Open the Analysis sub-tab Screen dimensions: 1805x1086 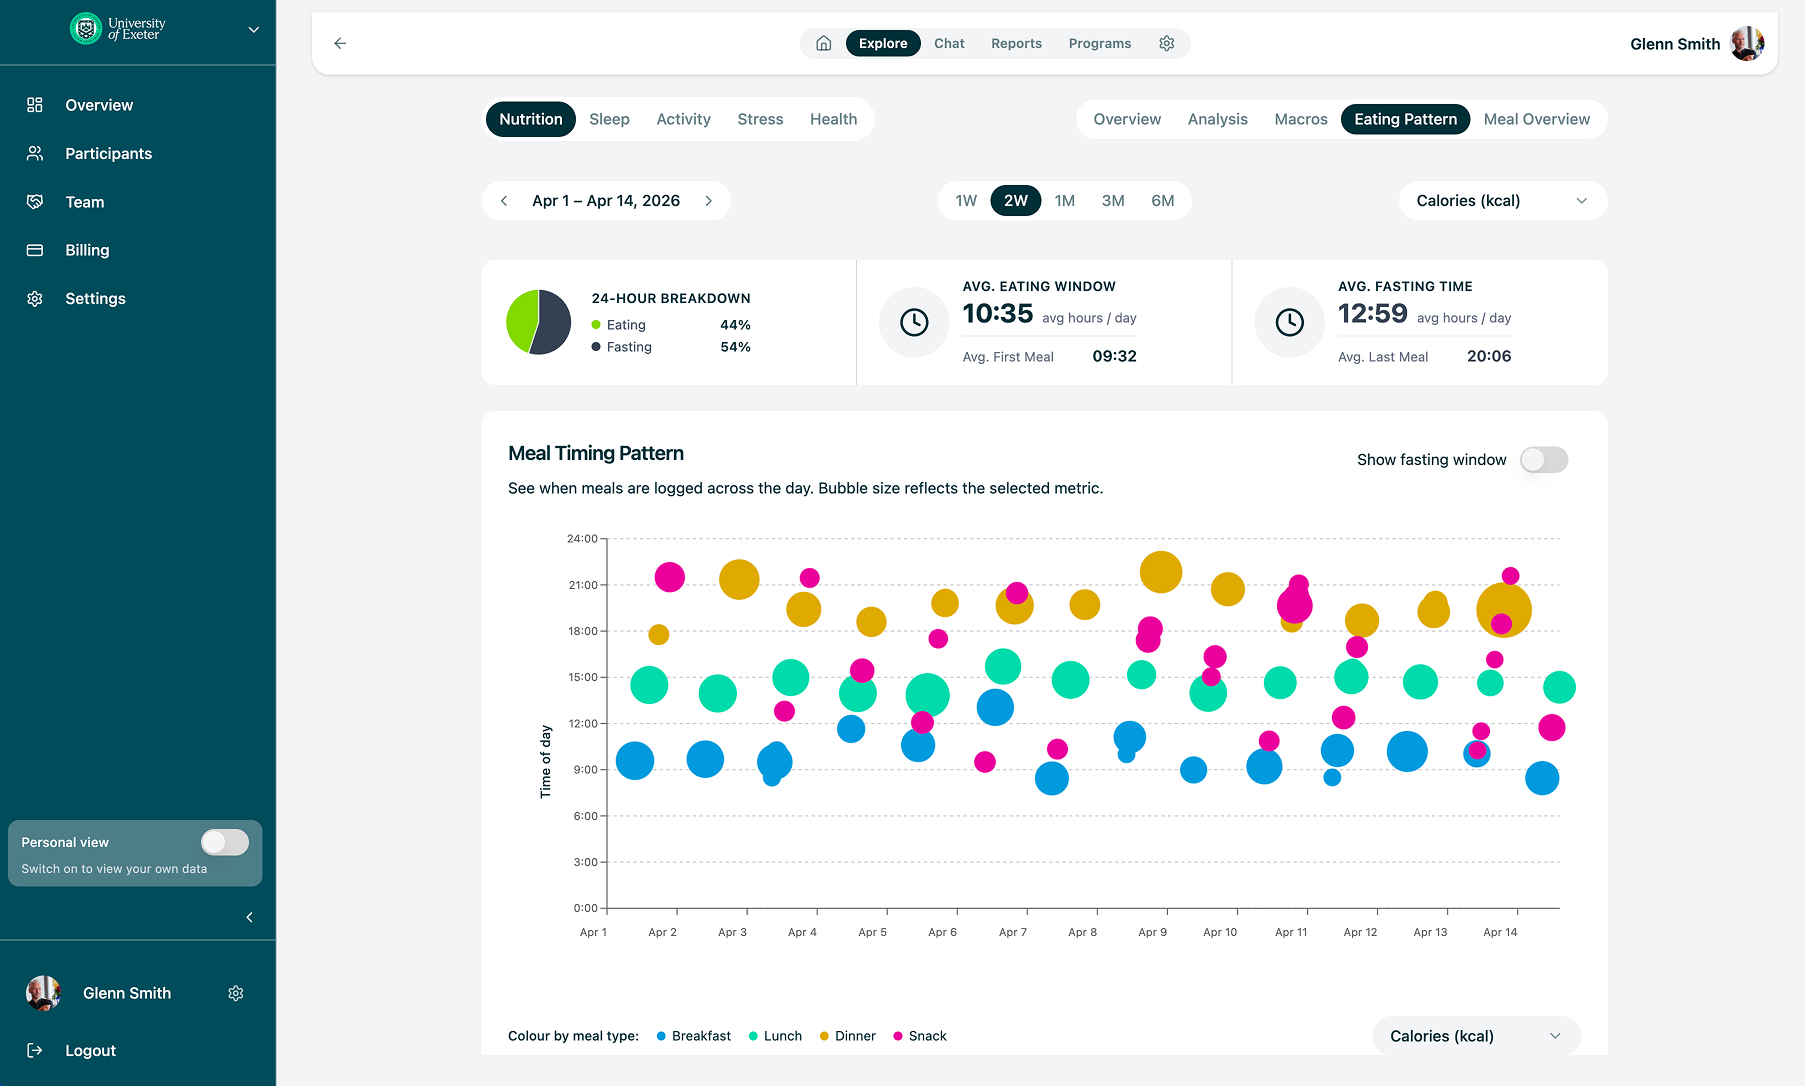(1217, 119)
